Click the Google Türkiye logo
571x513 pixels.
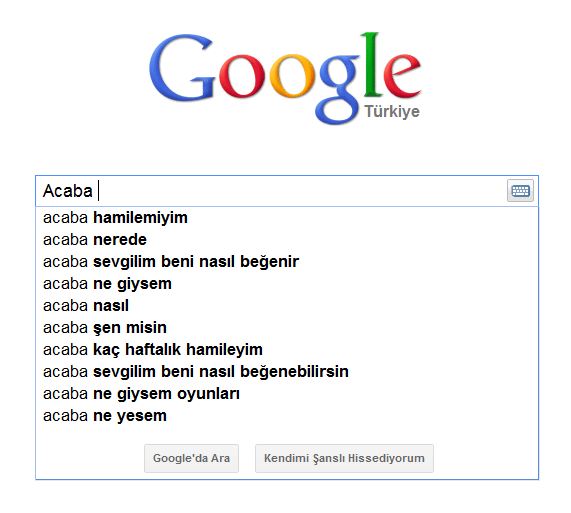tap(285, 78)
